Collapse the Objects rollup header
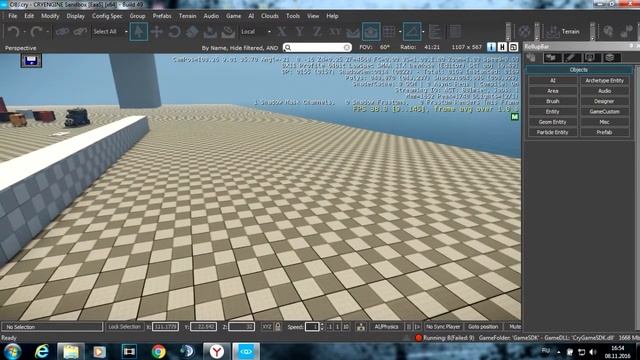 point(578,70)
